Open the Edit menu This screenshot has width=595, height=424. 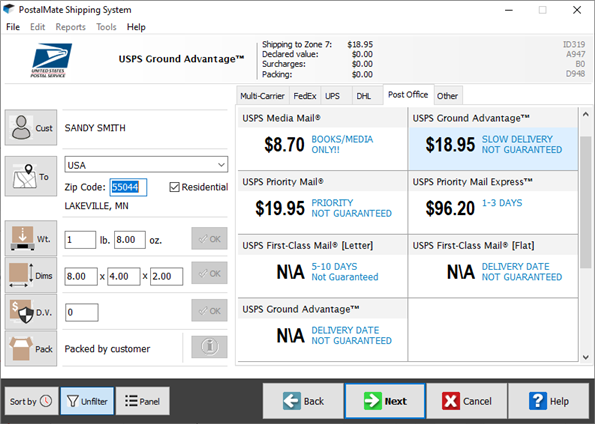(x=38, y=27)
